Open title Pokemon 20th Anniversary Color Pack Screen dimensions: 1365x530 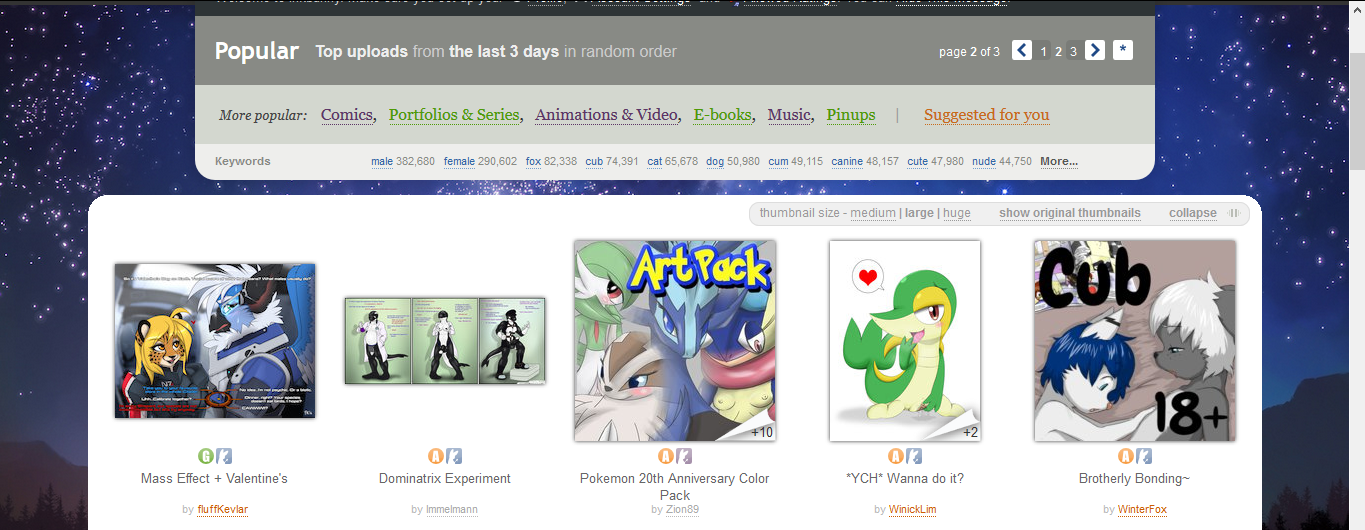pyautogui.click(x=675, y=487)
